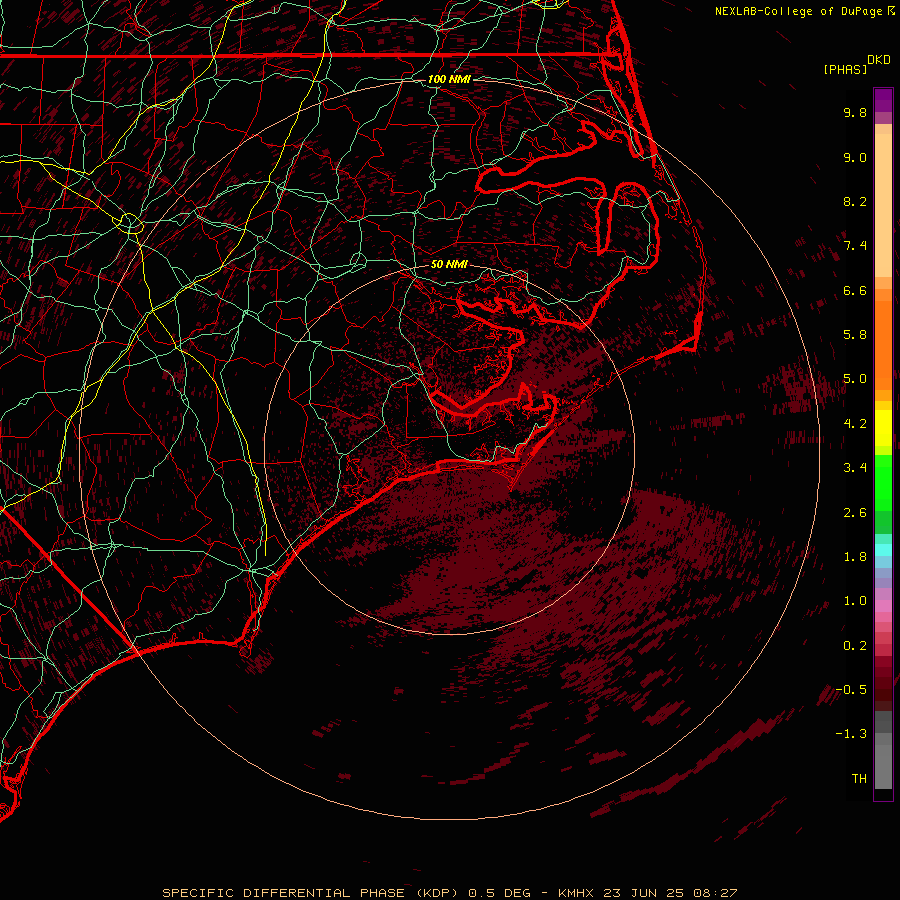Viewport: 900px width, 900px height.
Task: Click the 1.8 scale value
Action: coord(855,557)
